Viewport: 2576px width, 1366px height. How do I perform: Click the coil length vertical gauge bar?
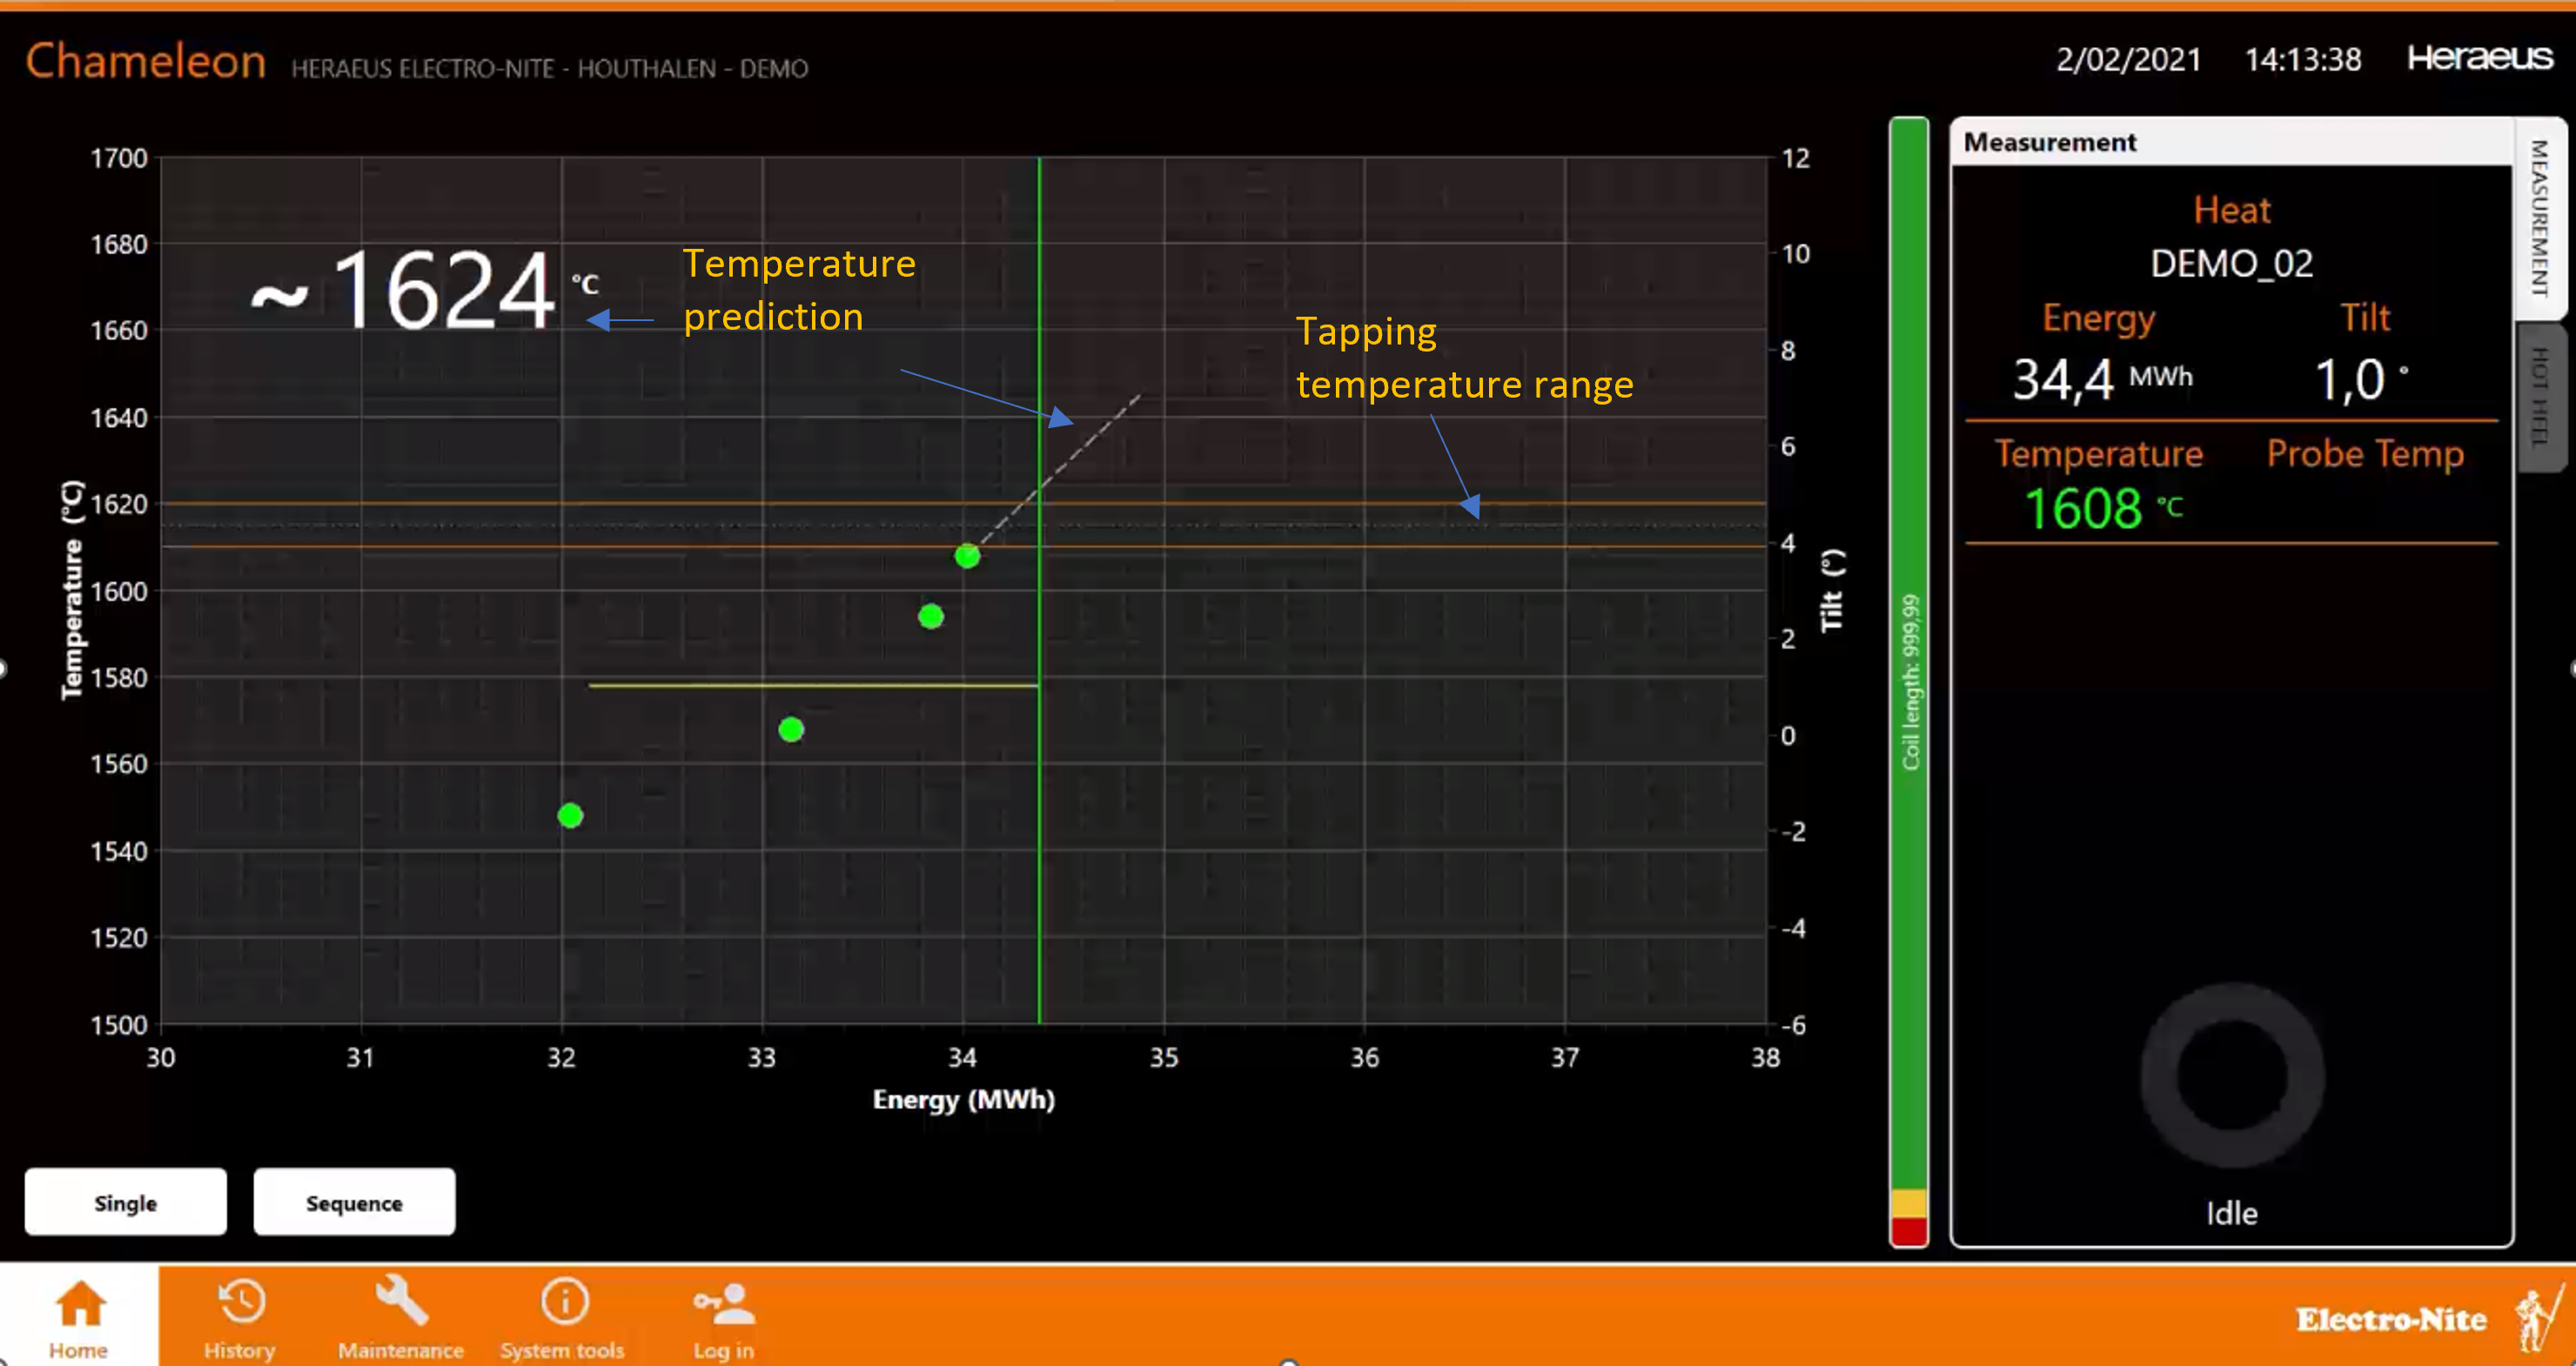tap(1908, 680)
